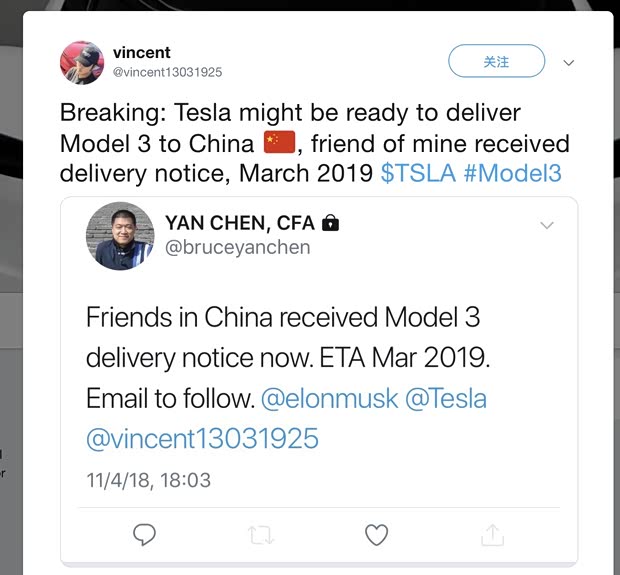This screenshot has width=620, height=575.
Task: Click the share upload icon
Action: click(492, 535)
